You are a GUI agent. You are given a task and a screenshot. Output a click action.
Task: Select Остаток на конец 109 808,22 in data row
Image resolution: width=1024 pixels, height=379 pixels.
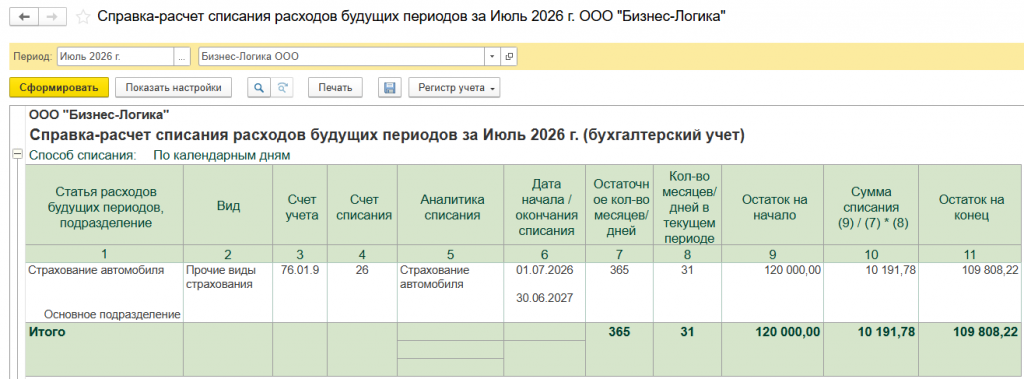(989, 270)
